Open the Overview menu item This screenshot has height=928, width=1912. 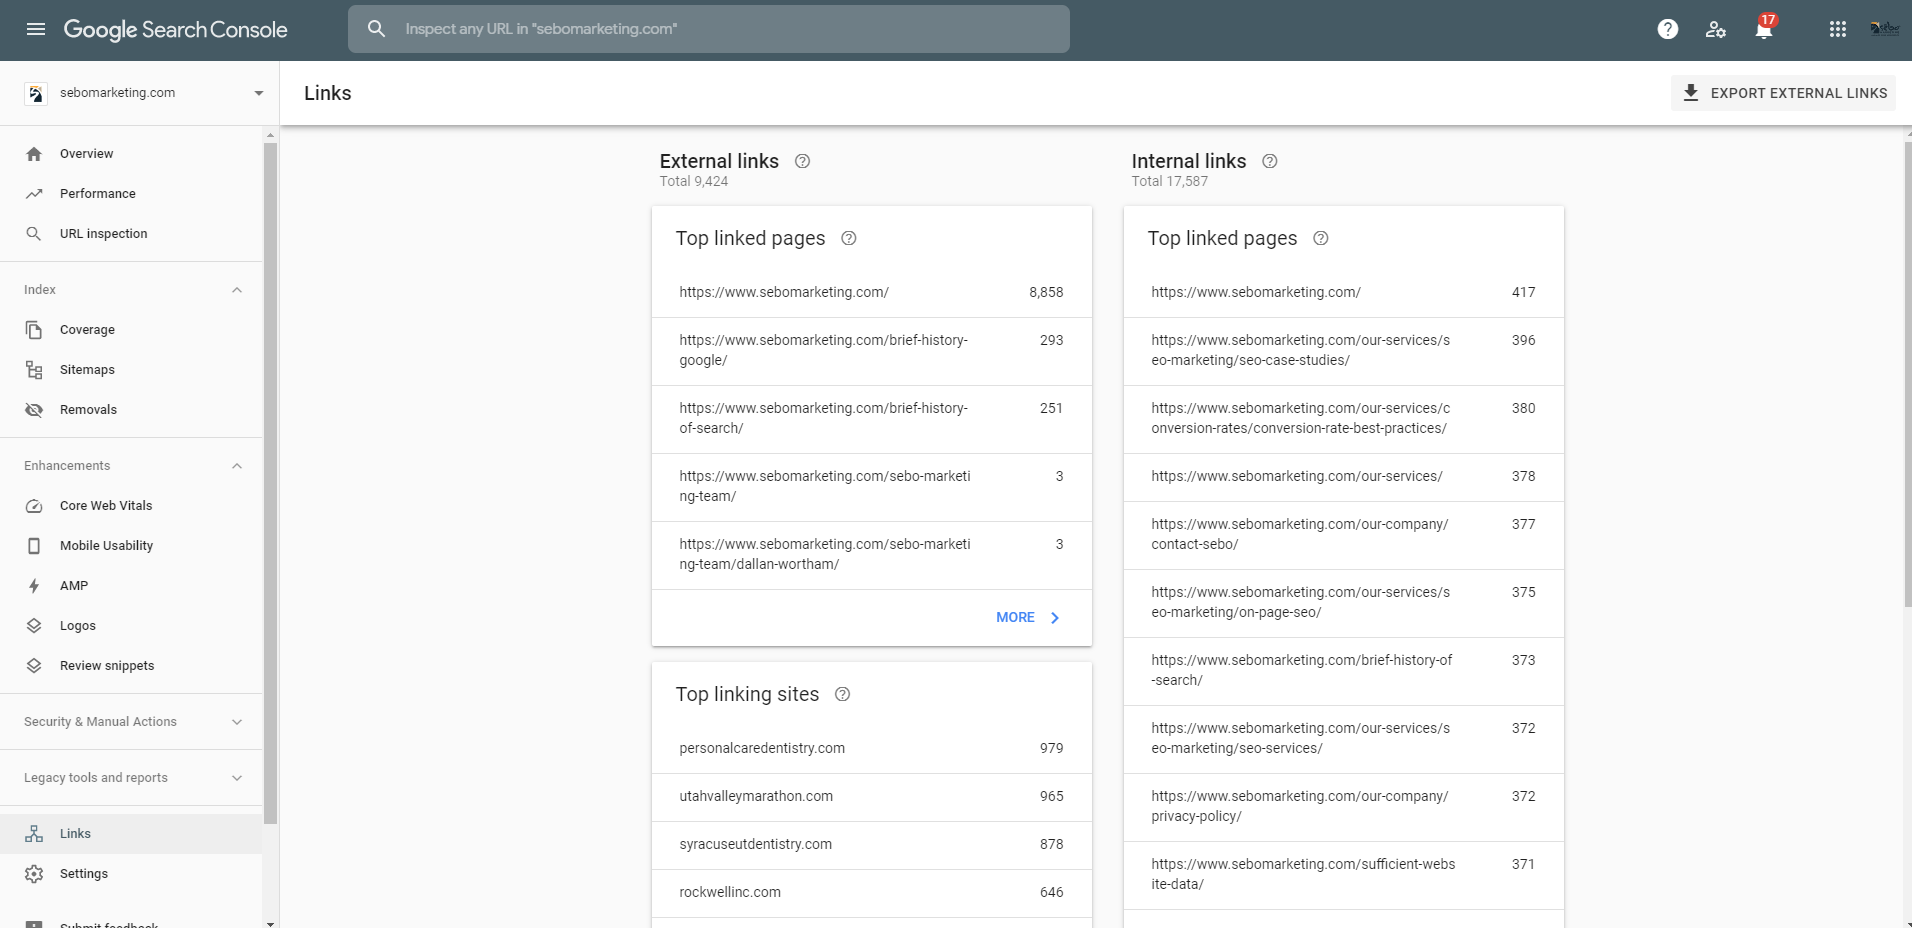click(131, 153)
